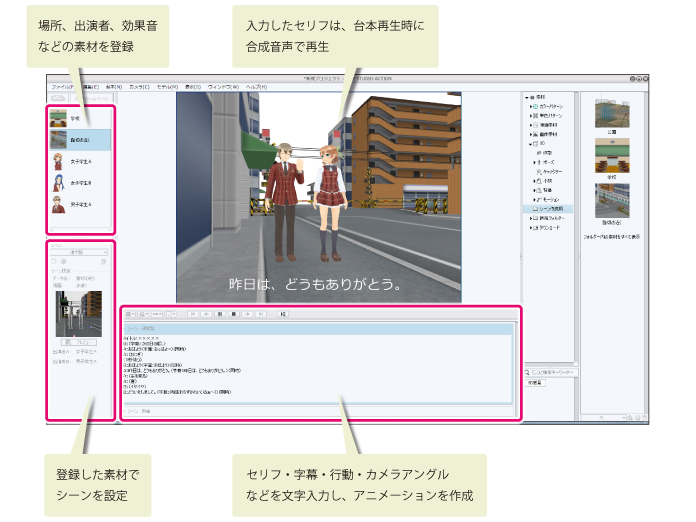
Task: Select the 女子学生A character icon
Action: 58,161
